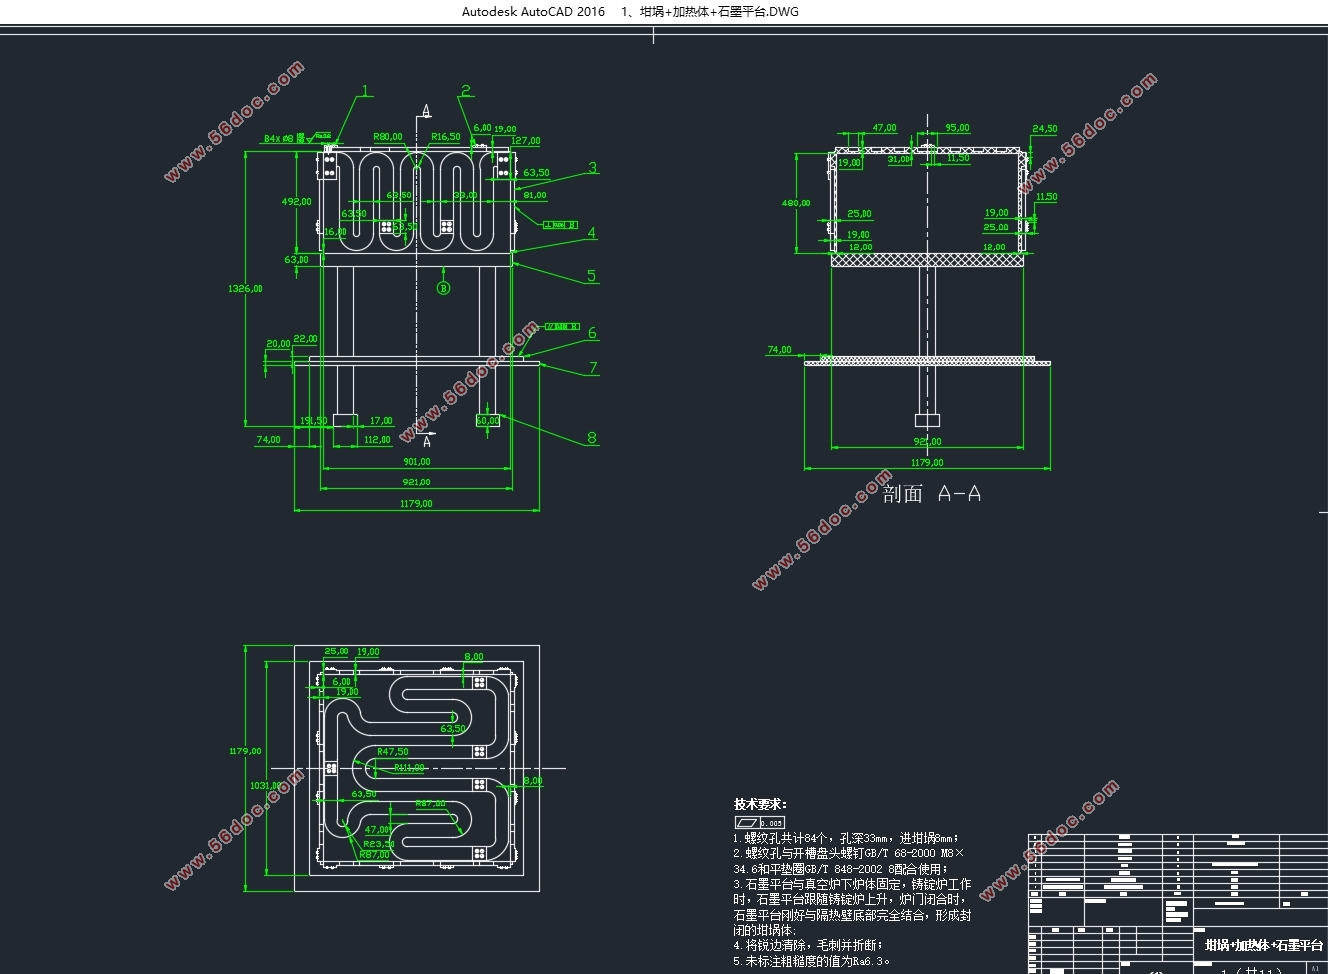Select the 31,00 dimension text
Viewport: 1328px width, 974px height.
pos(900,159)
